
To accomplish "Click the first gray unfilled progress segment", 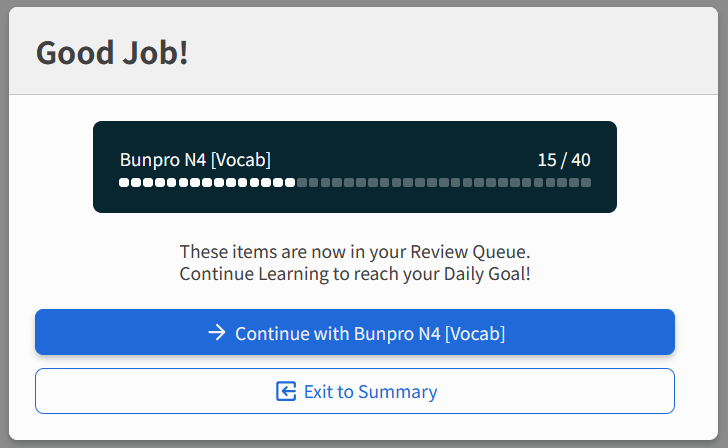I will click(x=302, y=183).
